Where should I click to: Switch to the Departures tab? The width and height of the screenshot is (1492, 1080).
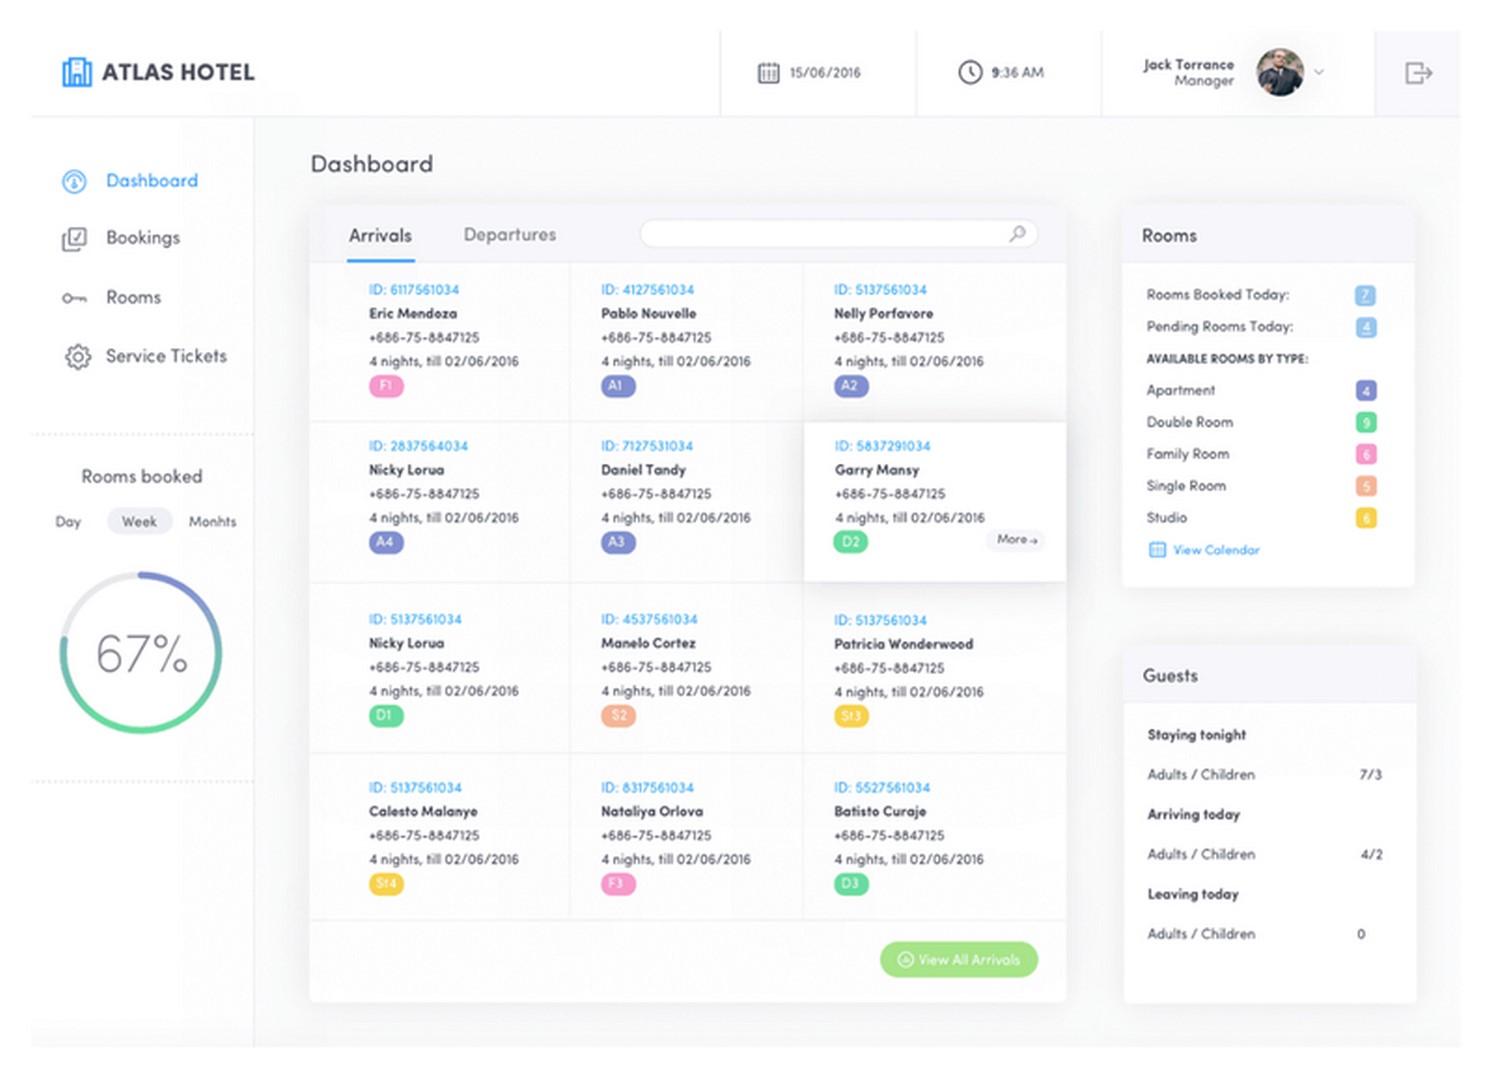[509, 234]
